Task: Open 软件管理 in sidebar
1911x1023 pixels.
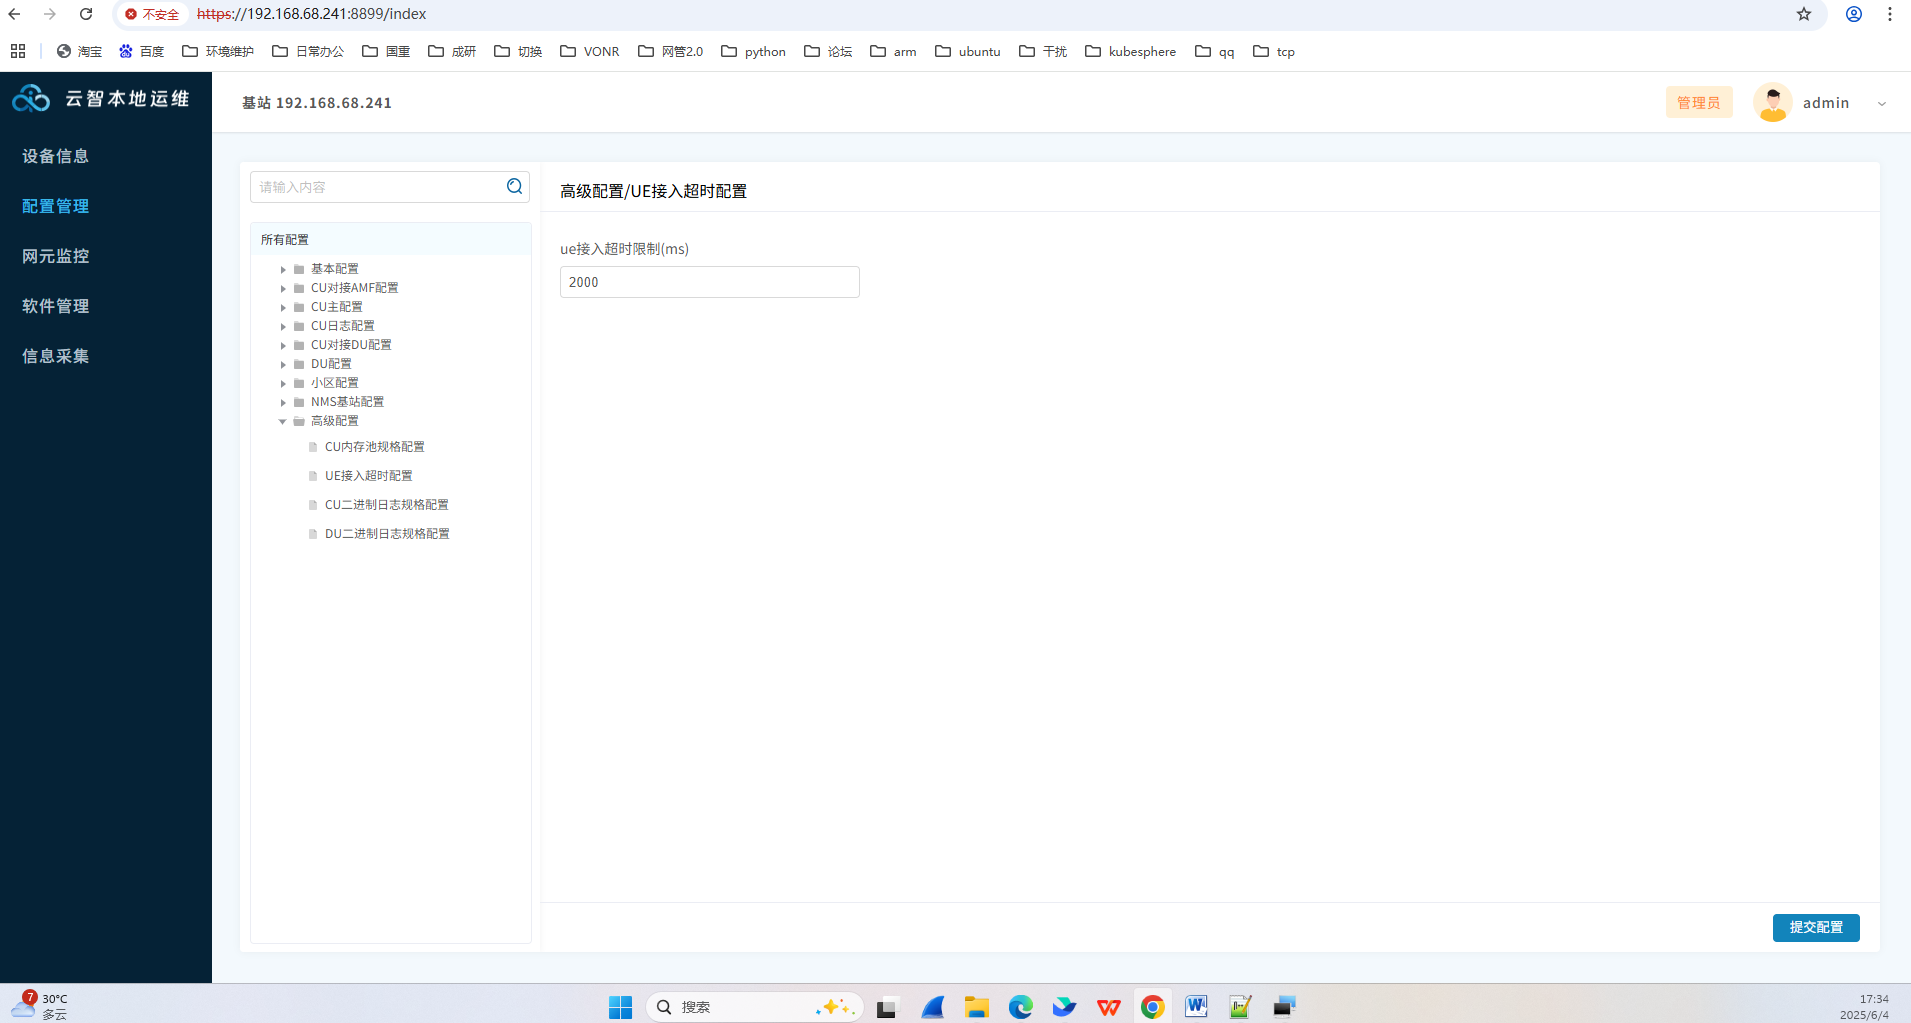Action: [x=56, y=306]
